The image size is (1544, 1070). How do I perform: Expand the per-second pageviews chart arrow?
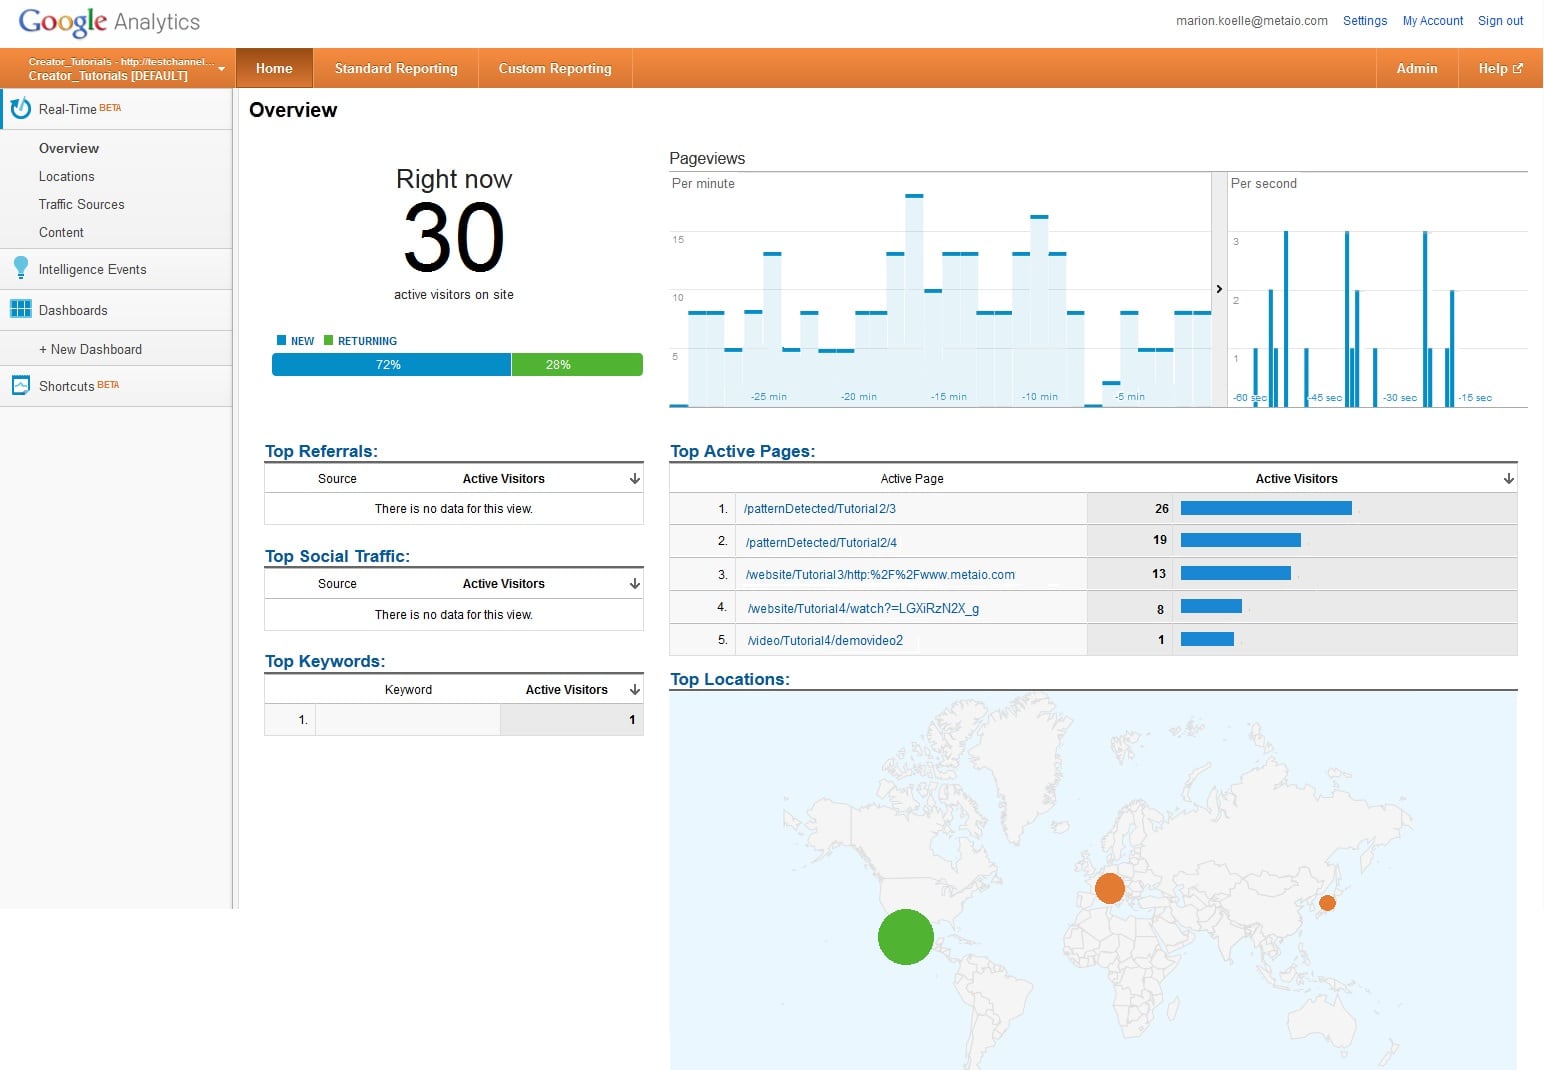pos(1219,289)
